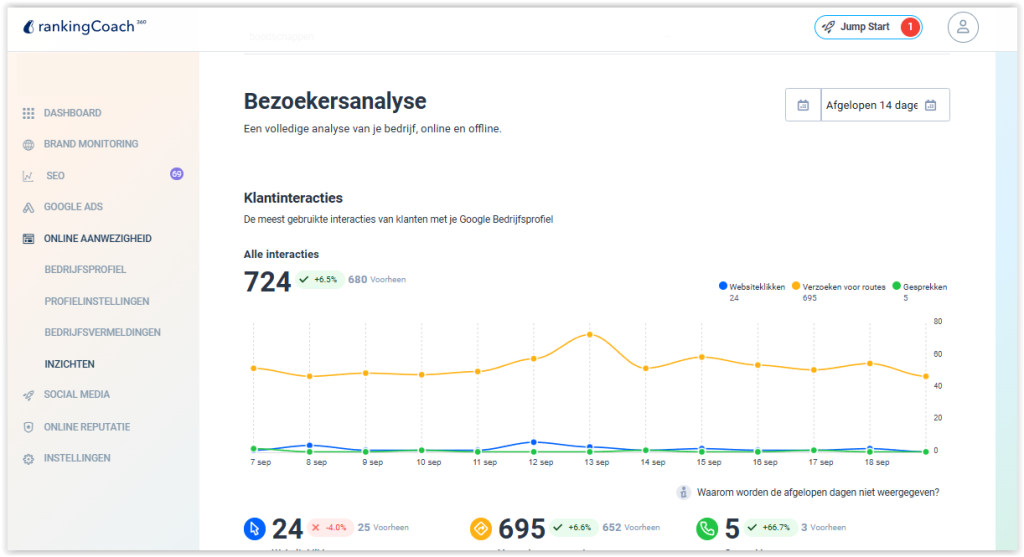Click the 13 sep peak point on chart
The image size is (1024, 557).
coord(590,334)
